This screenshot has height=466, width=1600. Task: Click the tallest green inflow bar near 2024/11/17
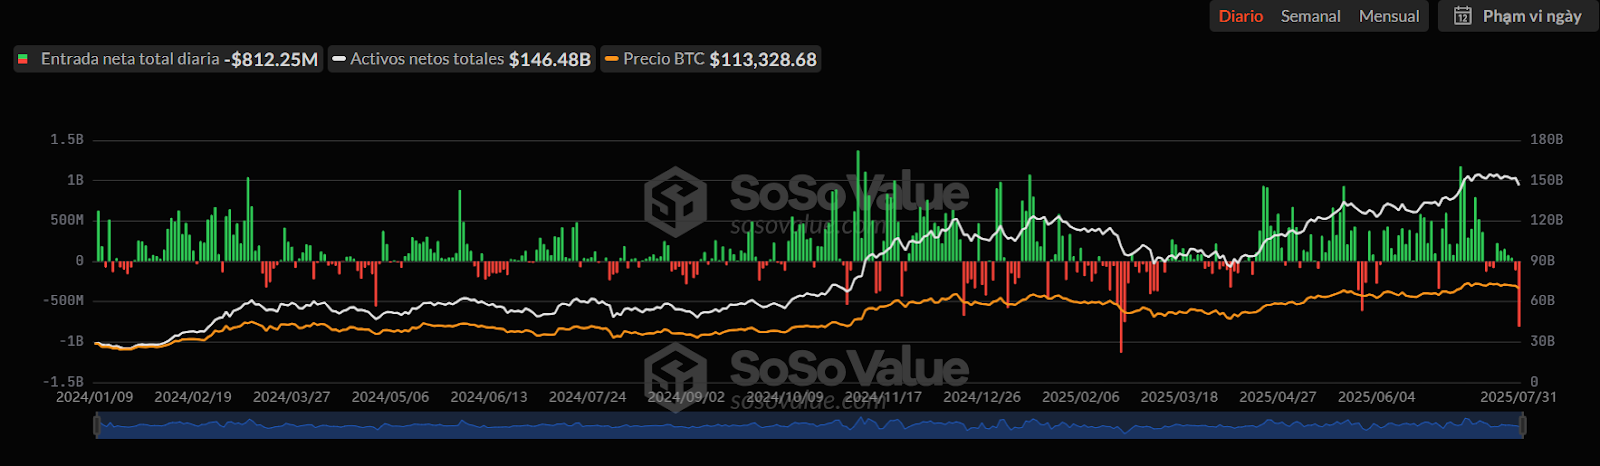tap(857, 206)
